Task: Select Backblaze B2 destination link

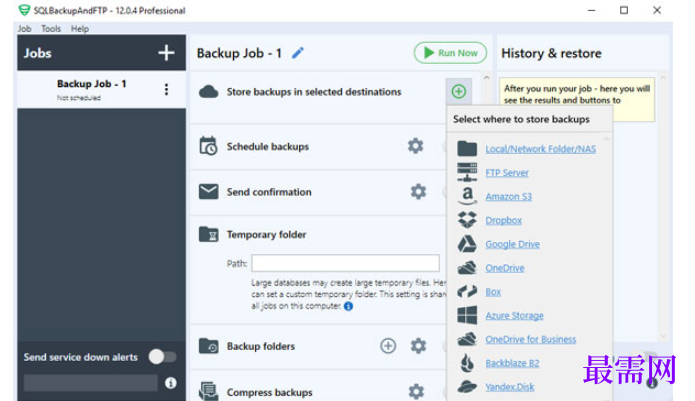Action: click(x=512, y=363)
